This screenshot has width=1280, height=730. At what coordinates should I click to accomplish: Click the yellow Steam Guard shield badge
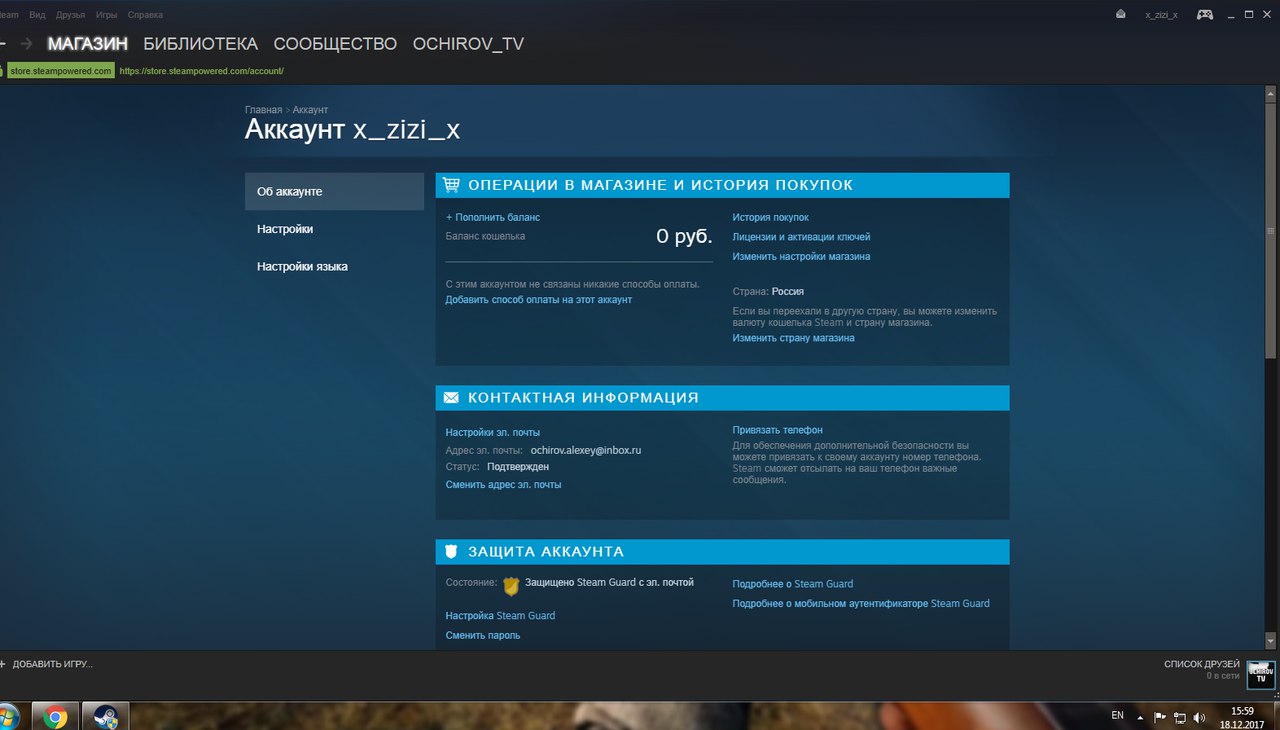point(511,586)
